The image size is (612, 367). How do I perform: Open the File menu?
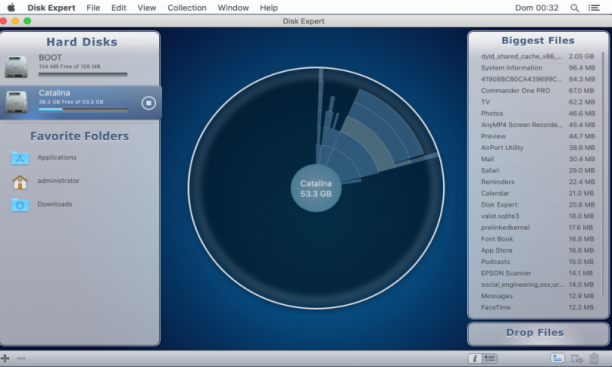click(x=93, y=8)
